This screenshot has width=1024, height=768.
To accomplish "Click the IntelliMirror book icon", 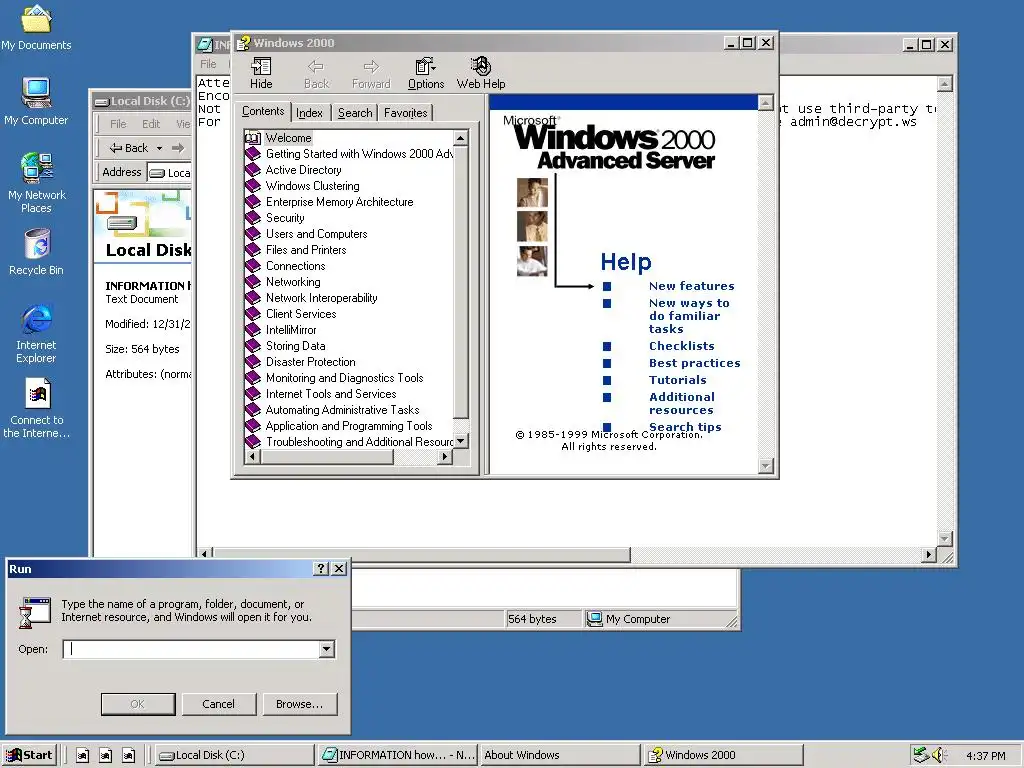I will click(x=253, y=330).
